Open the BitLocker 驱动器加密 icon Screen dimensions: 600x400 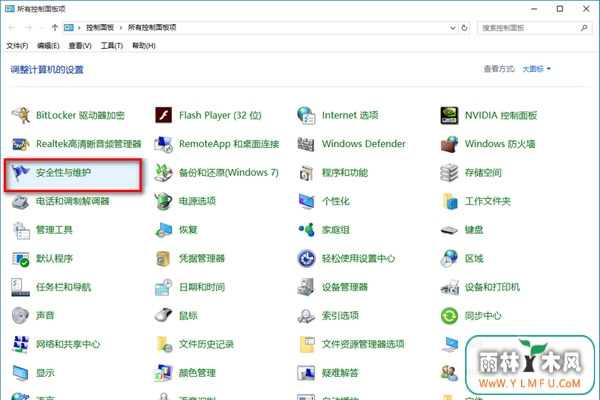[x=21, y=115]
